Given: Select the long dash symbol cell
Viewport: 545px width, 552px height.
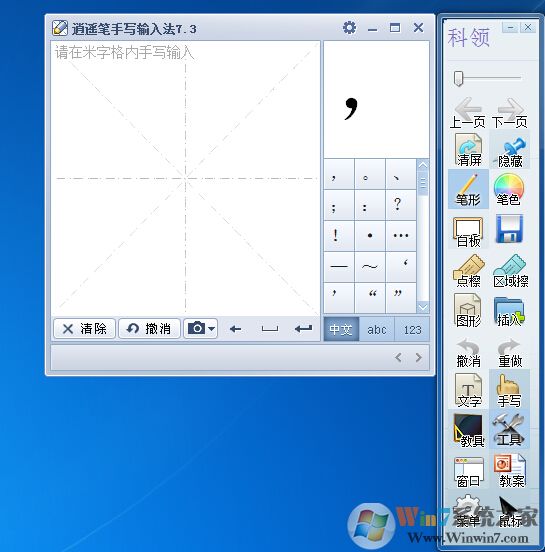Looking at the screenshot, I should [x=339, y=266].
